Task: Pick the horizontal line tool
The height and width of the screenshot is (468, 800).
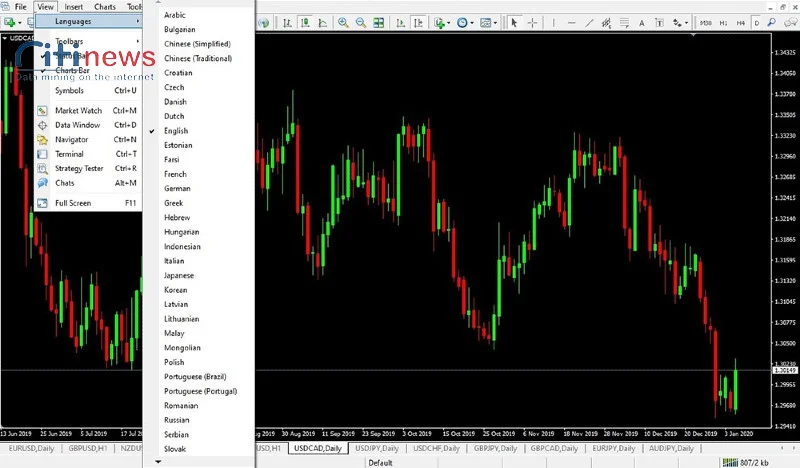Action: point(571,22)
